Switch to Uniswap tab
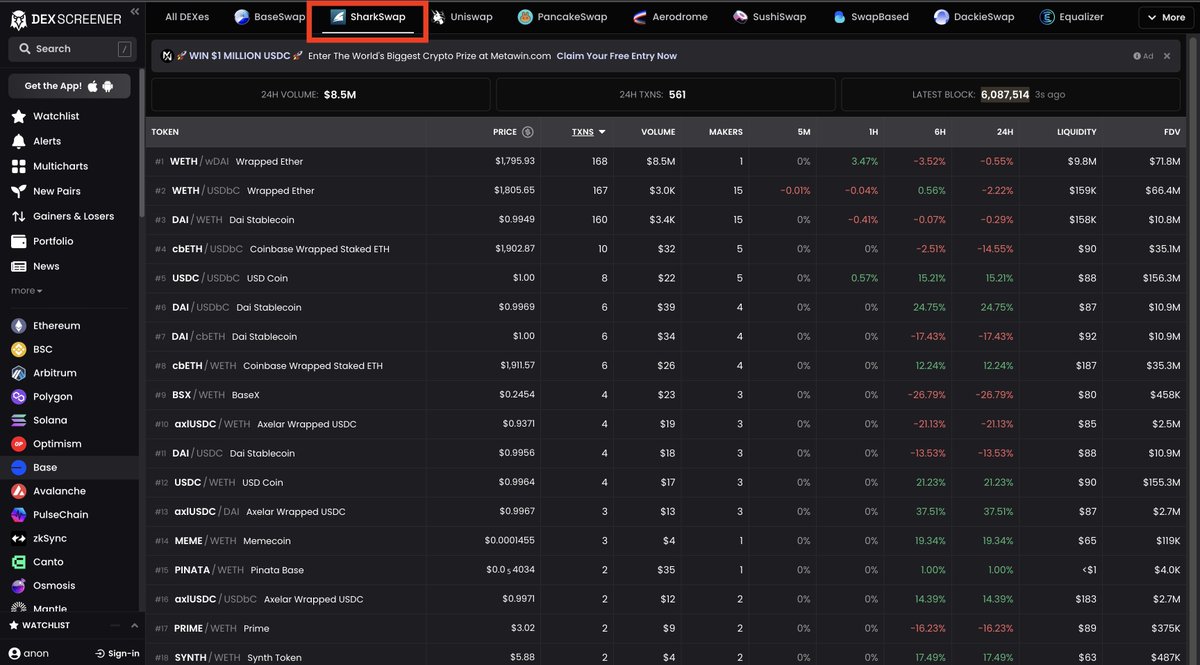This screenshot has height=665, width=1200. (461, 17)
